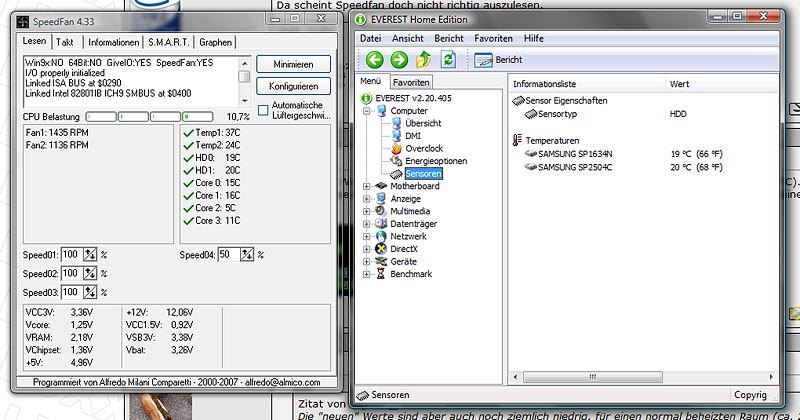Click the Speed02 value field

point(72,274)
